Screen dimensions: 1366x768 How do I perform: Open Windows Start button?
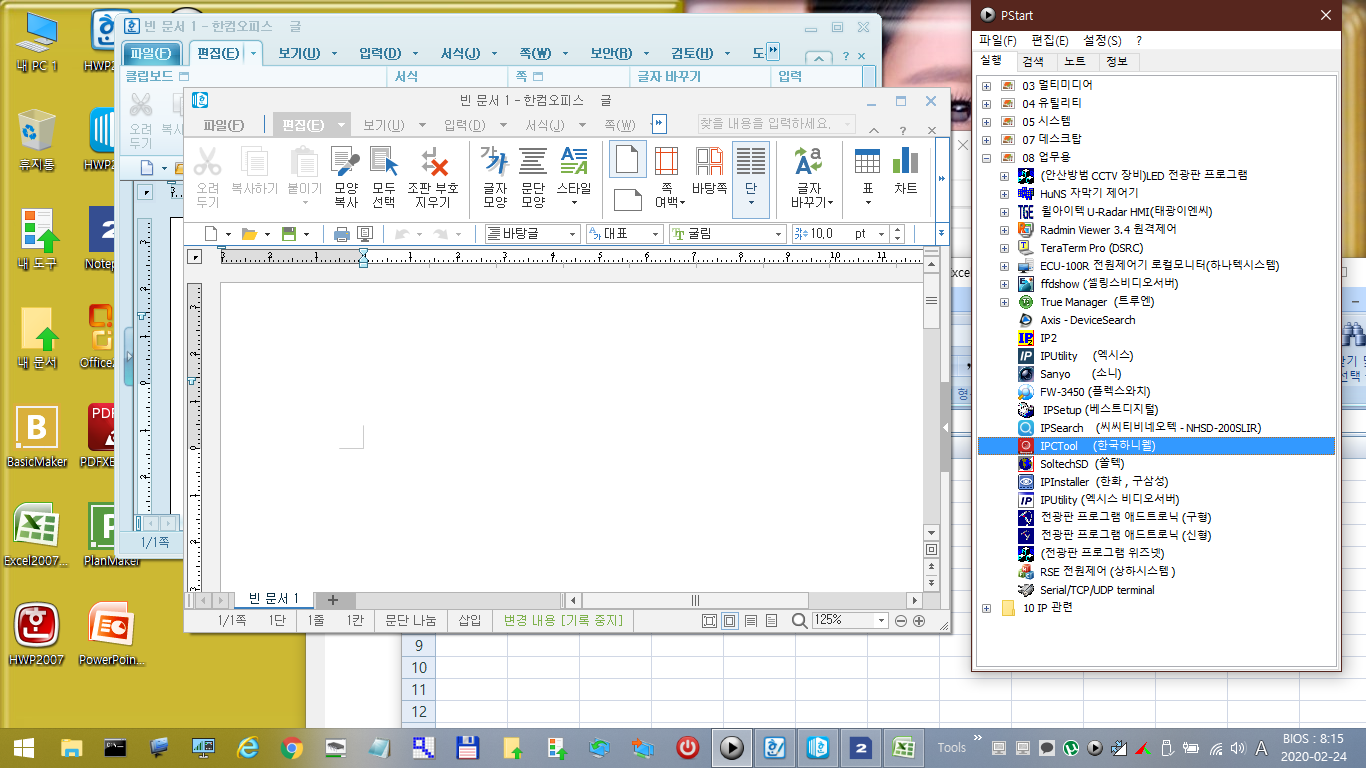(x=24, y=747)
